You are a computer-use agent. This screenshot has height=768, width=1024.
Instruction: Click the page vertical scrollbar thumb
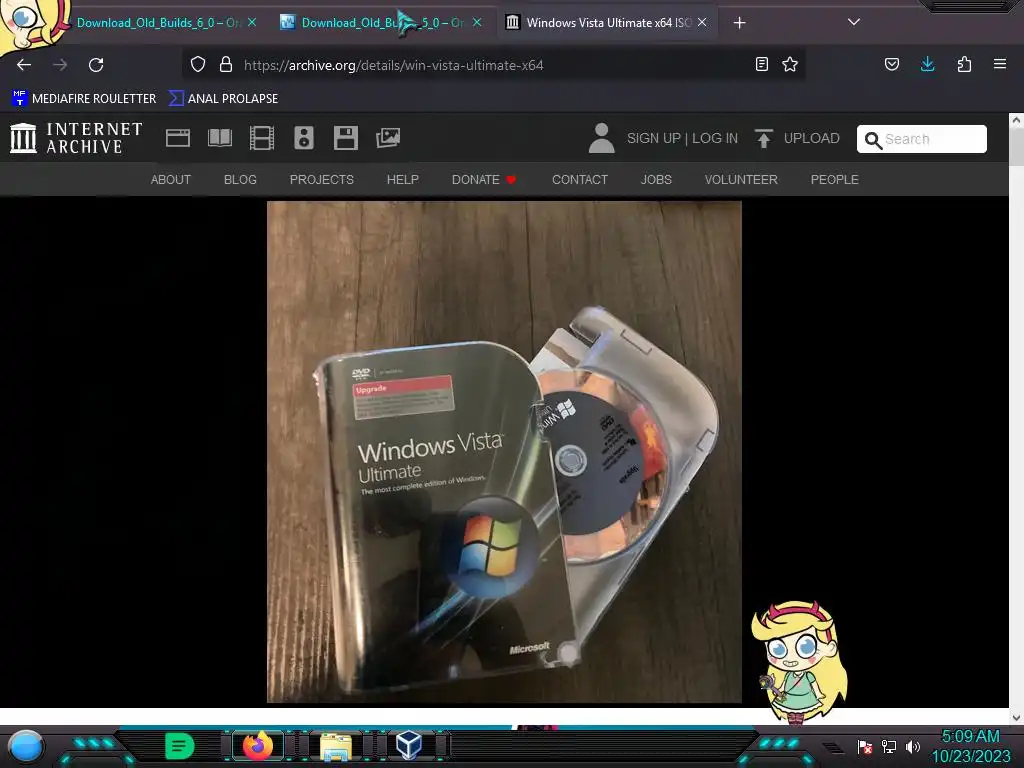click(1016, 147)
